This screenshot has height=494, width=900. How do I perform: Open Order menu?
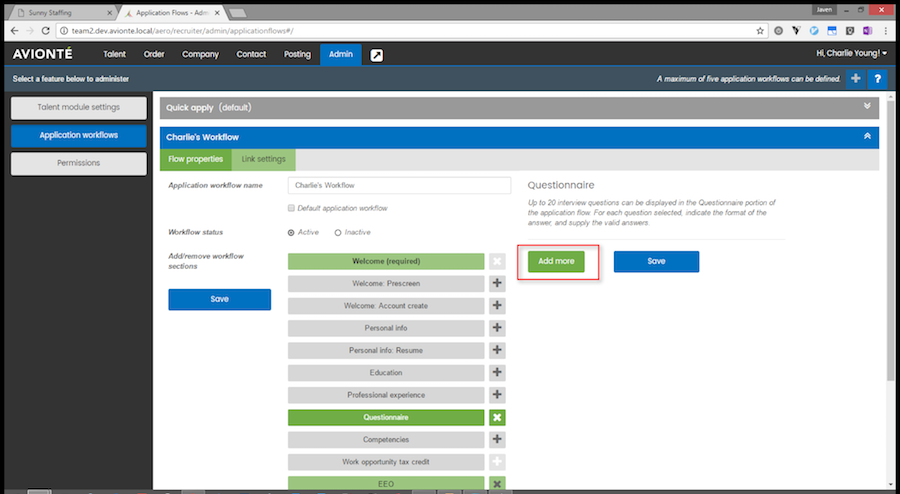pyautogui.click(x=154, y=55)
